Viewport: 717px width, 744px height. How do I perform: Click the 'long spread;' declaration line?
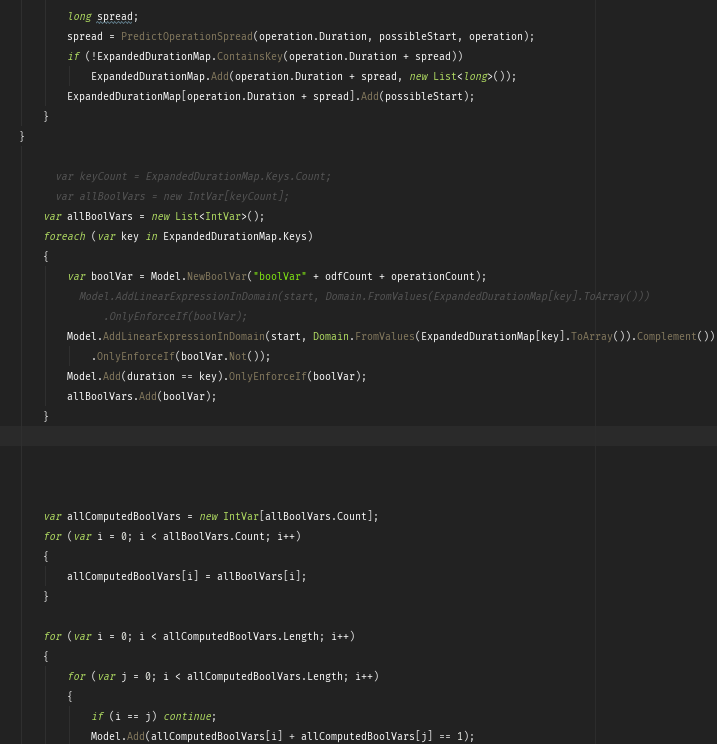(x=103, y=17)
